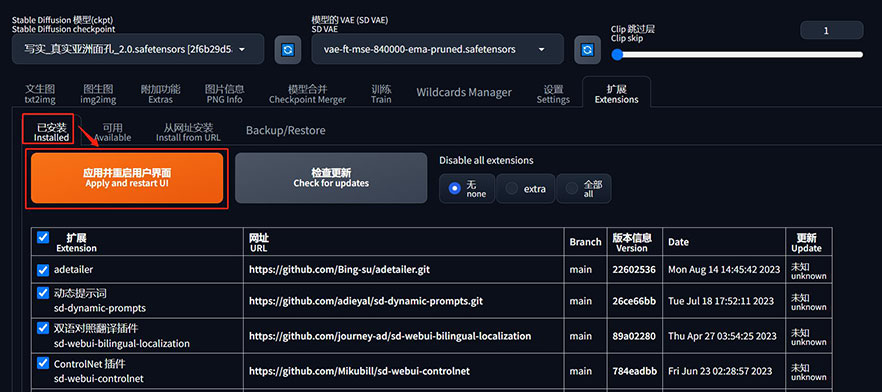
Task: Refresh the Stable Diffusion checkpoint list
Action: (287, 49)
